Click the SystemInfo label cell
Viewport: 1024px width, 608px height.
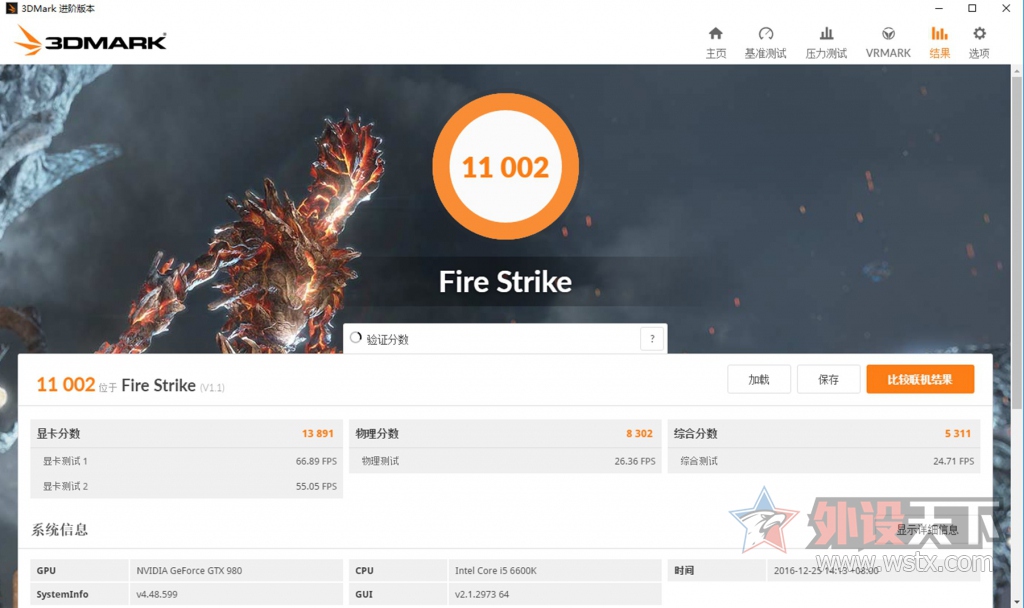pos(79,594)
